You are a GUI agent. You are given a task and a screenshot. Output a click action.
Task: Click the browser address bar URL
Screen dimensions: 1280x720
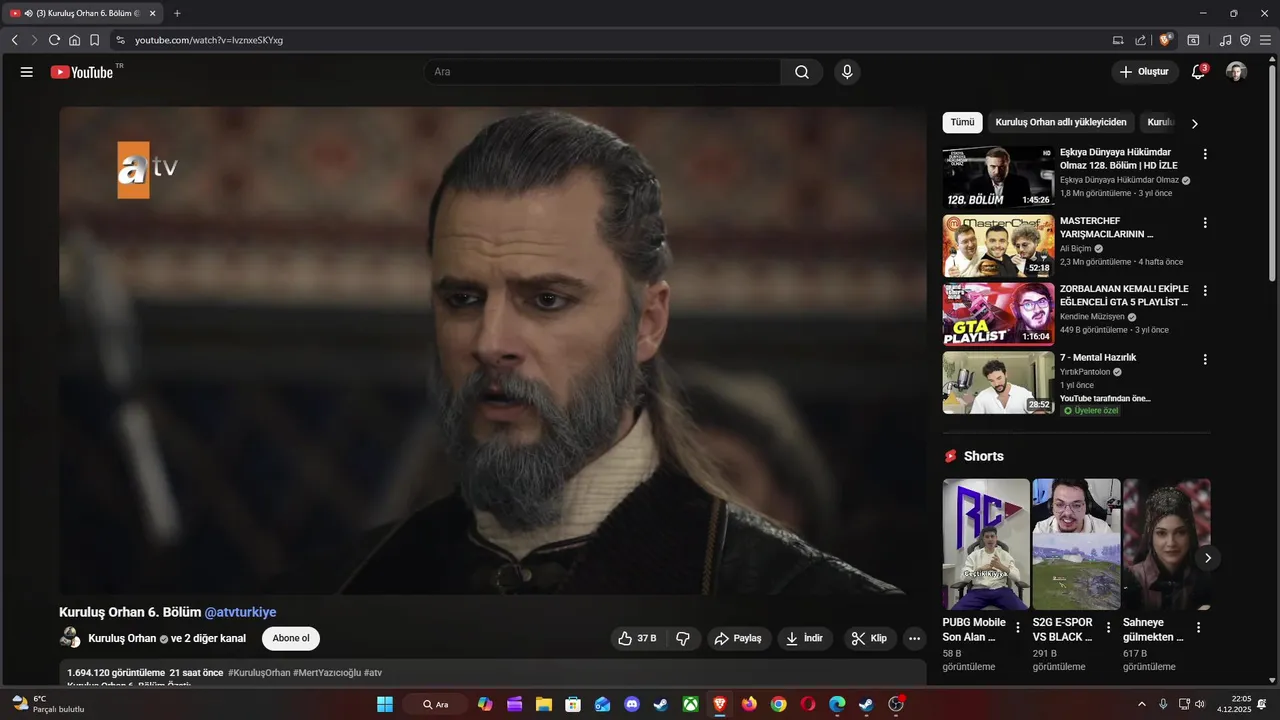pyautogui.click(x=209, y=40)
